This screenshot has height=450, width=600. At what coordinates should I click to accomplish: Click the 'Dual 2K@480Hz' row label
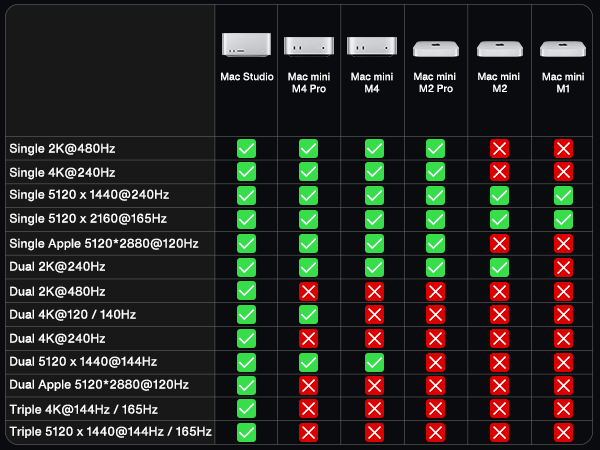point(57,292)
